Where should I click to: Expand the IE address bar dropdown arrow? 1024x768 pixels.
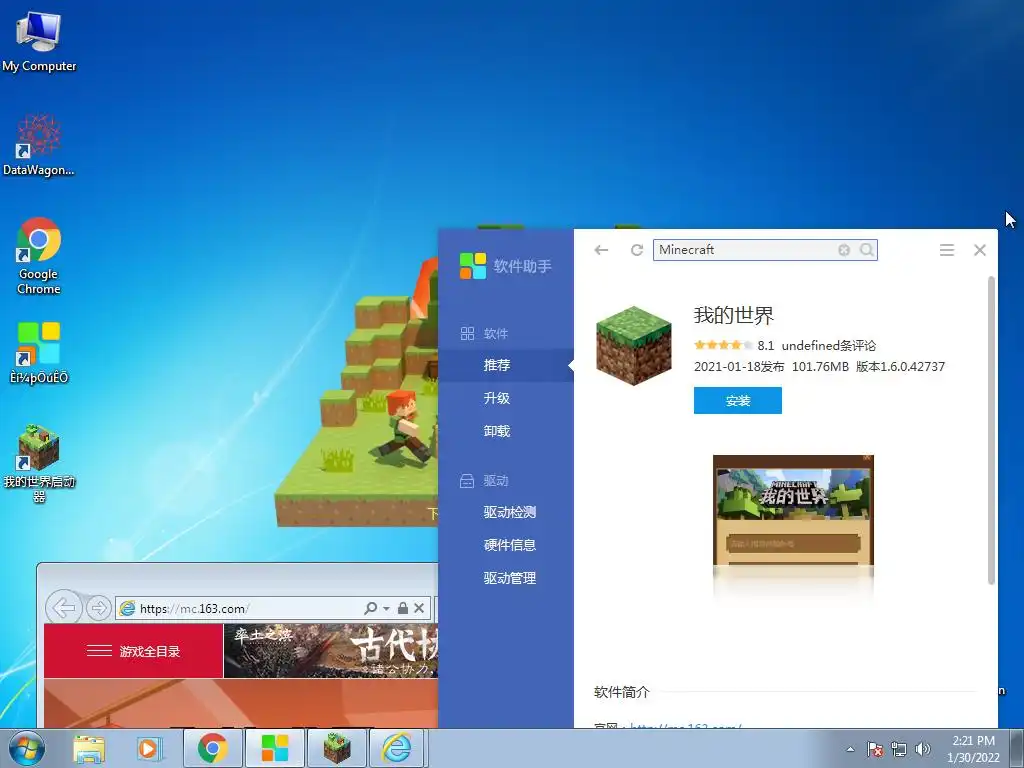point(386,609)
